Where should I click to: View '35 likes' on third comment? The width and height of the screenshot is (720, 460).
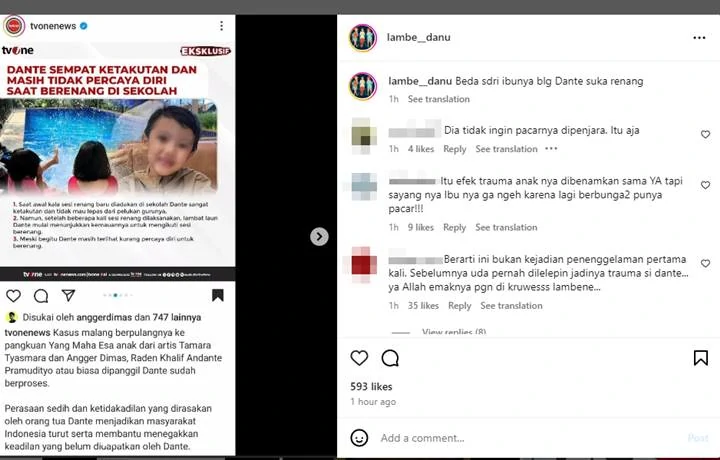pos(423,306)
